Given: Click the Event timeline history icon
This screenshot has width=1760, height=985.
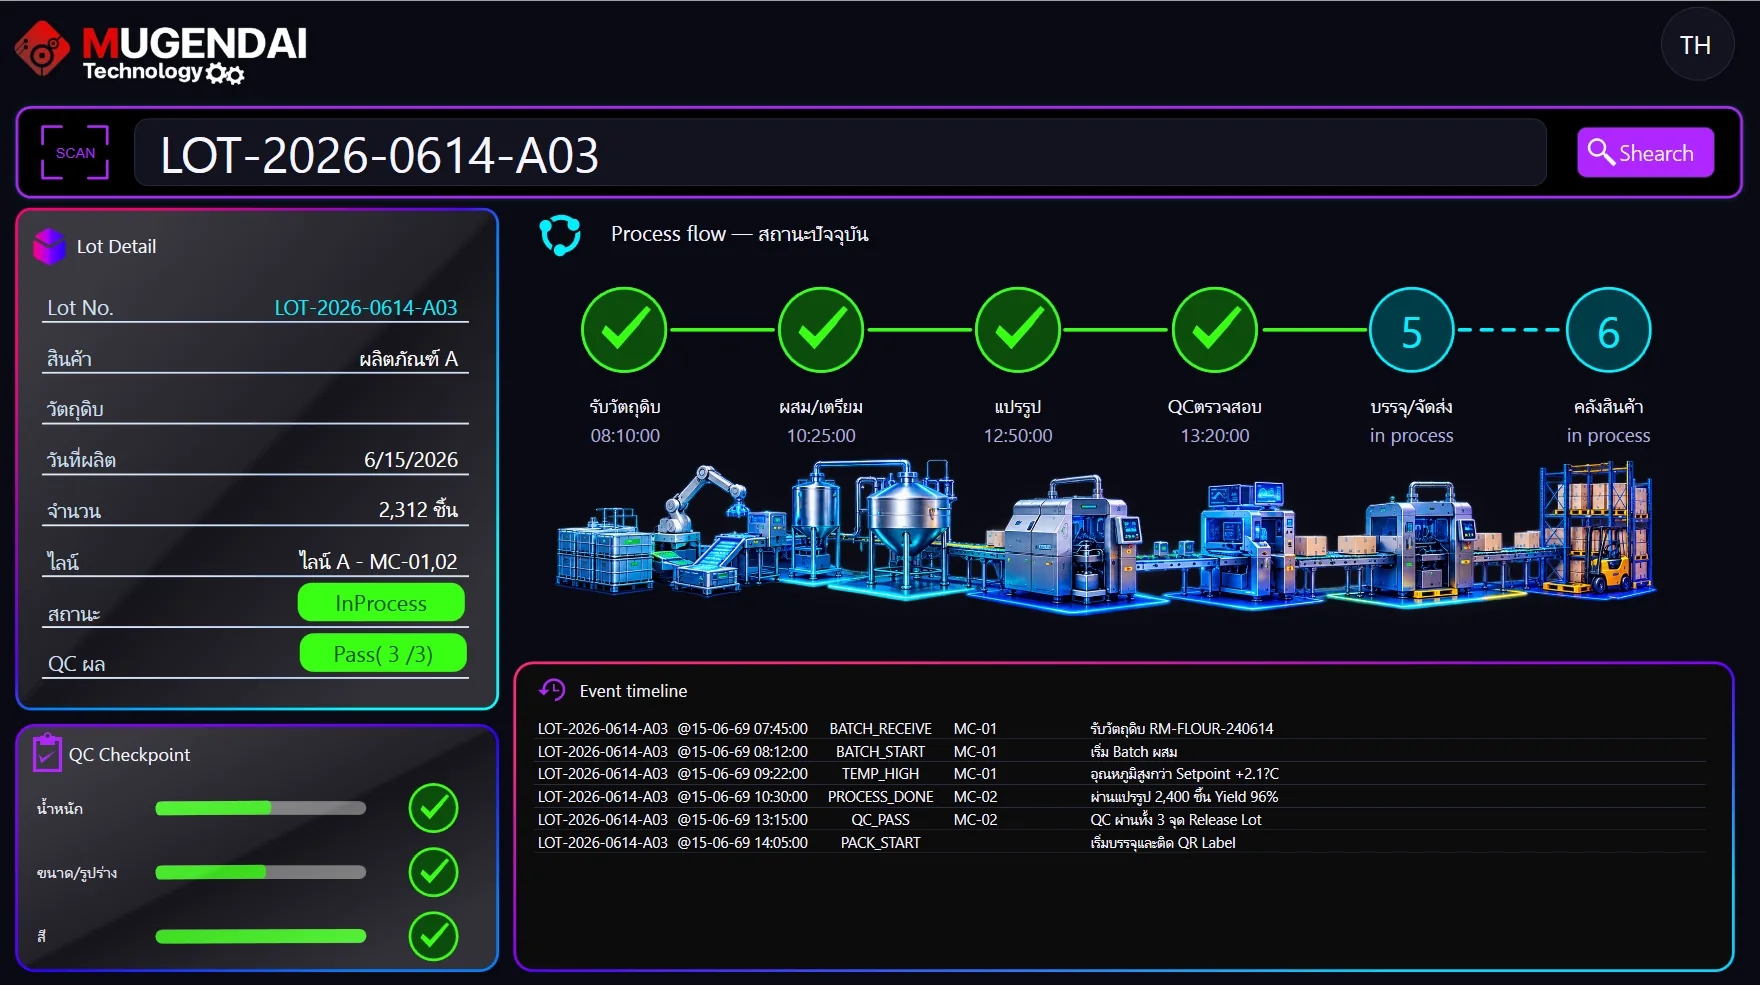Looking at the screenshot, I should point(552,689).
